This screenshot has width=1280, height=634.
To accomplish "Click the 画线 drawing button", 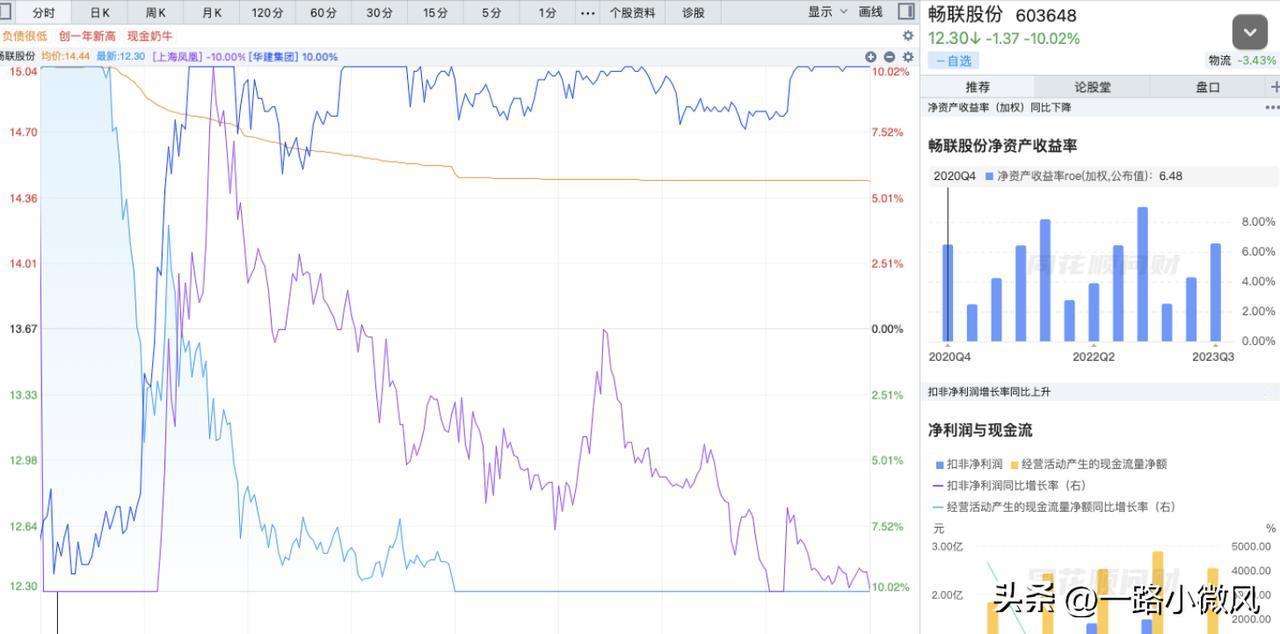I will [x=871, y=12].
